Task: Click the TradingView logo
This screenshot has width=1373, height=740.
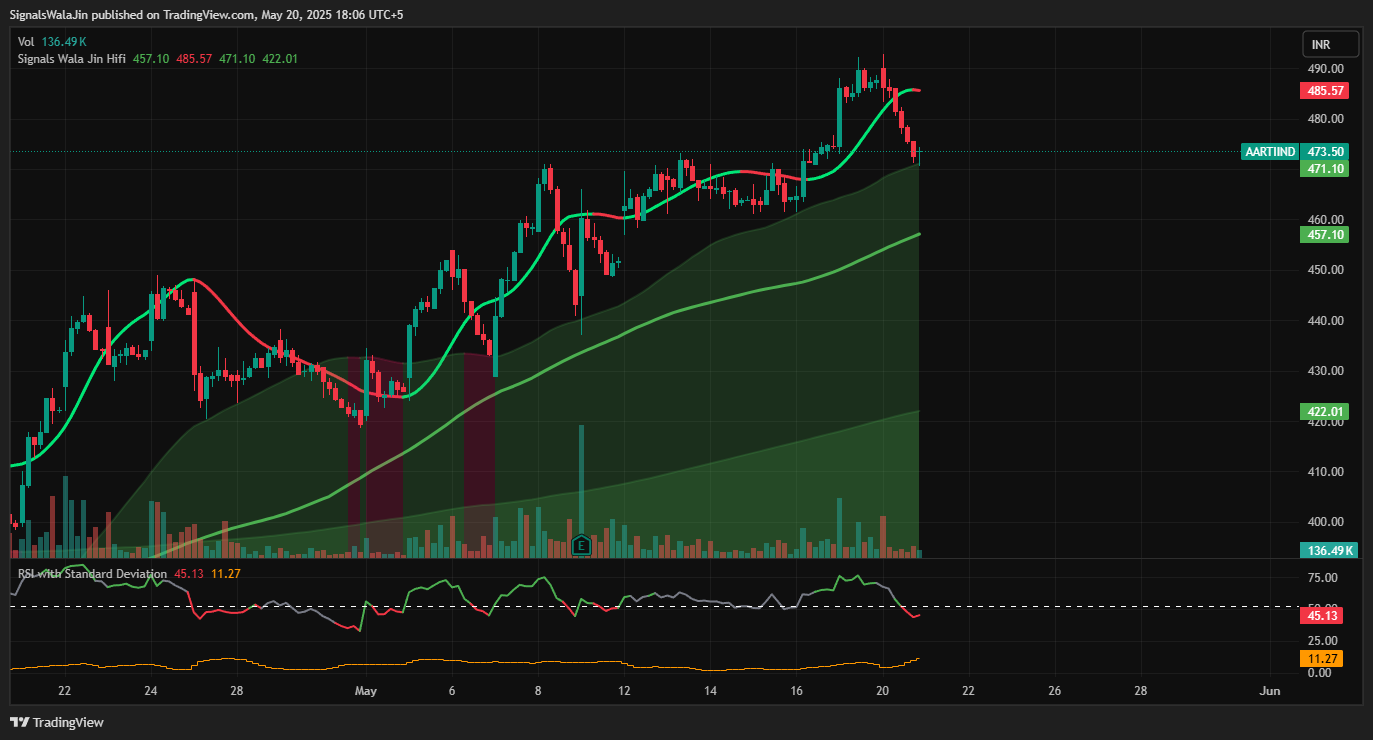Action: pos(57,722)
